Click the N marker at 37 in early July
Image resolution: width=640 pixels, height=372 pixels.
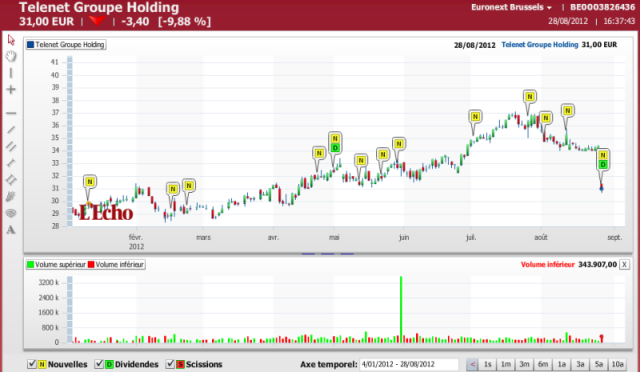[475, 117]
